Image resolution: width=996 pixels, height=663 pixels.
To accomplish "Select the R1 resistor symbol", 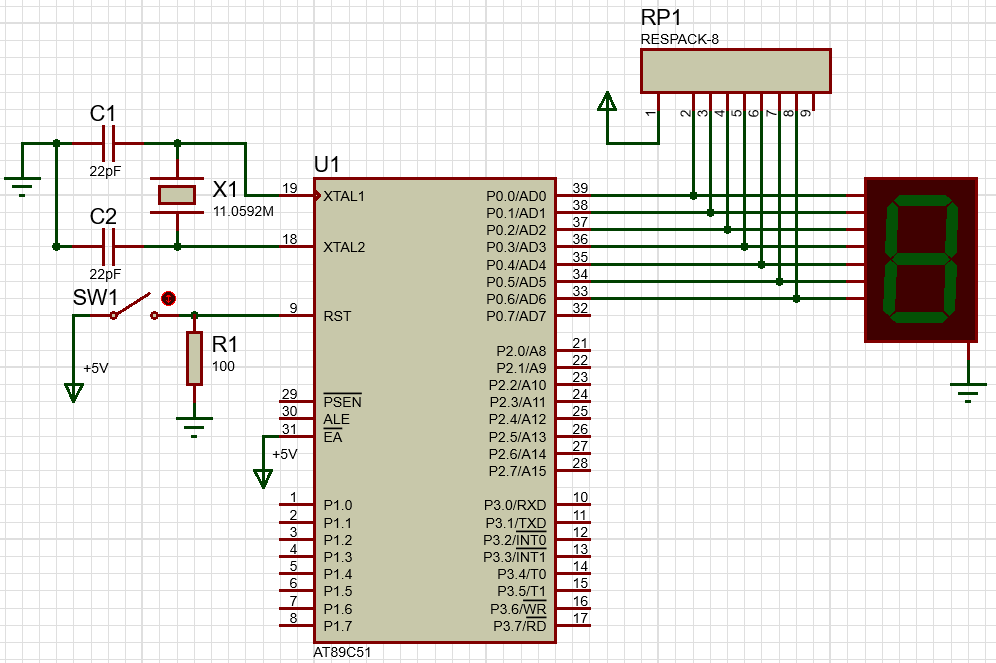I will point(194,358).
